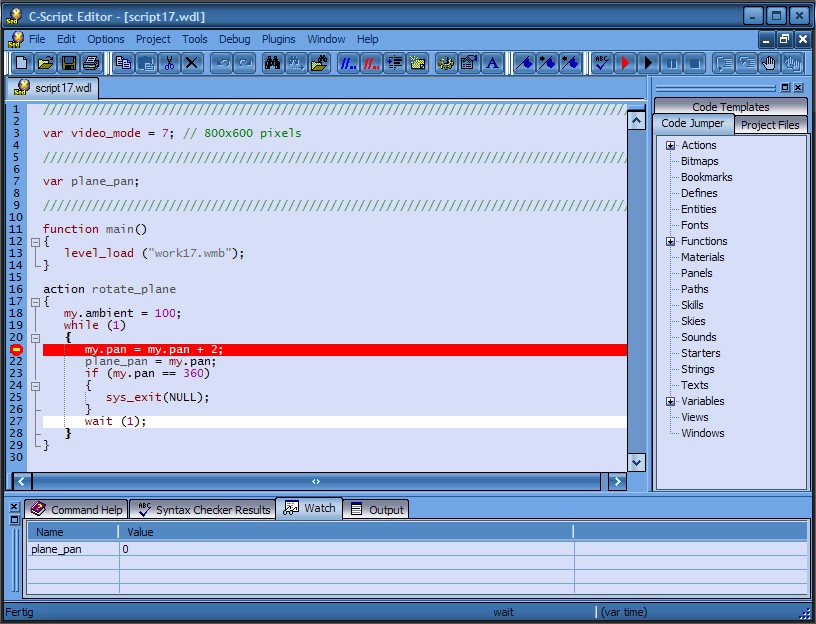
Task: Open the Plugins menu
Action: (279, 39)
